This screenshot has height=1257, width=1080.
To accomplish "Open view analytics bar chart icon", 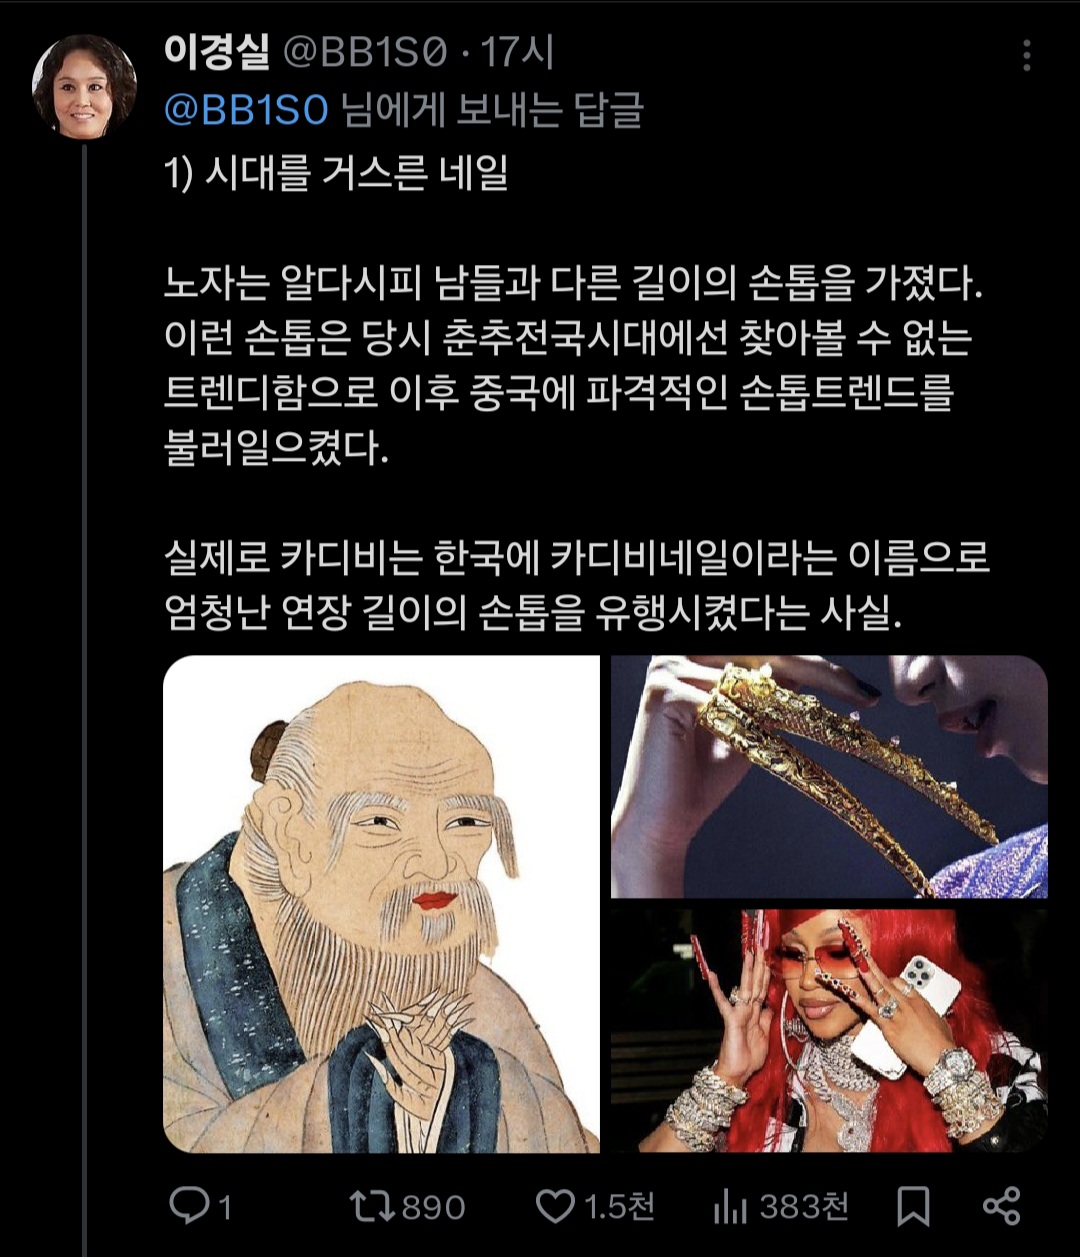I will click(x=731, y=1208).
